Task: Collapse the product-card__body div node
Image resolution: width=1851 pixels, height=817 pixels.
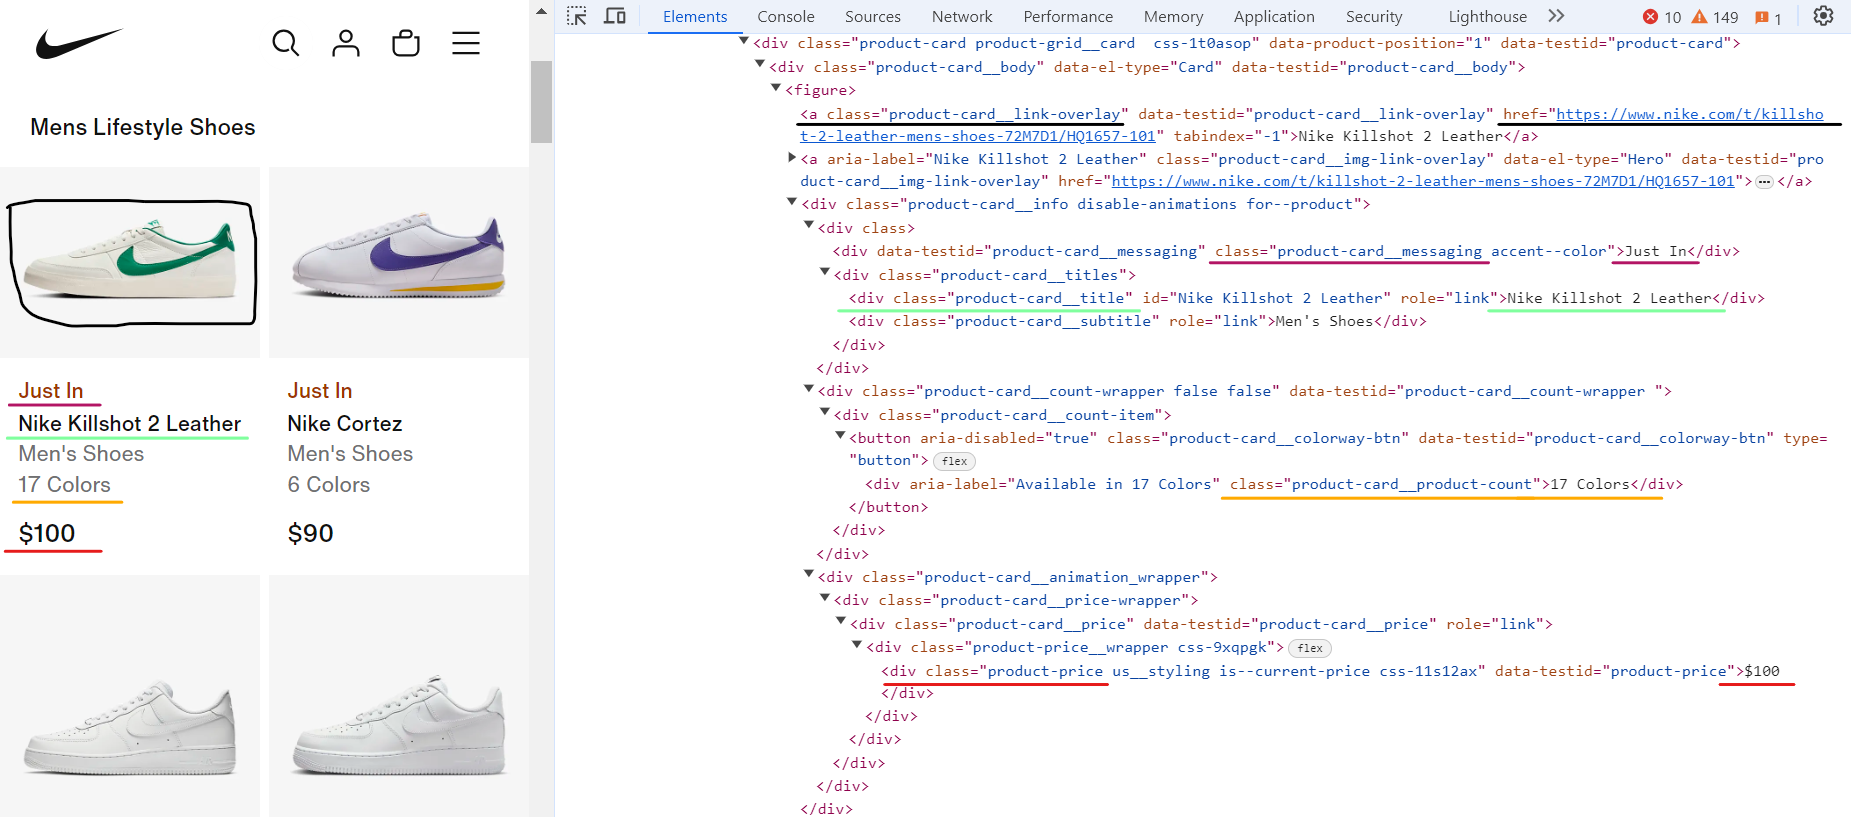Action: pos(760,65)
